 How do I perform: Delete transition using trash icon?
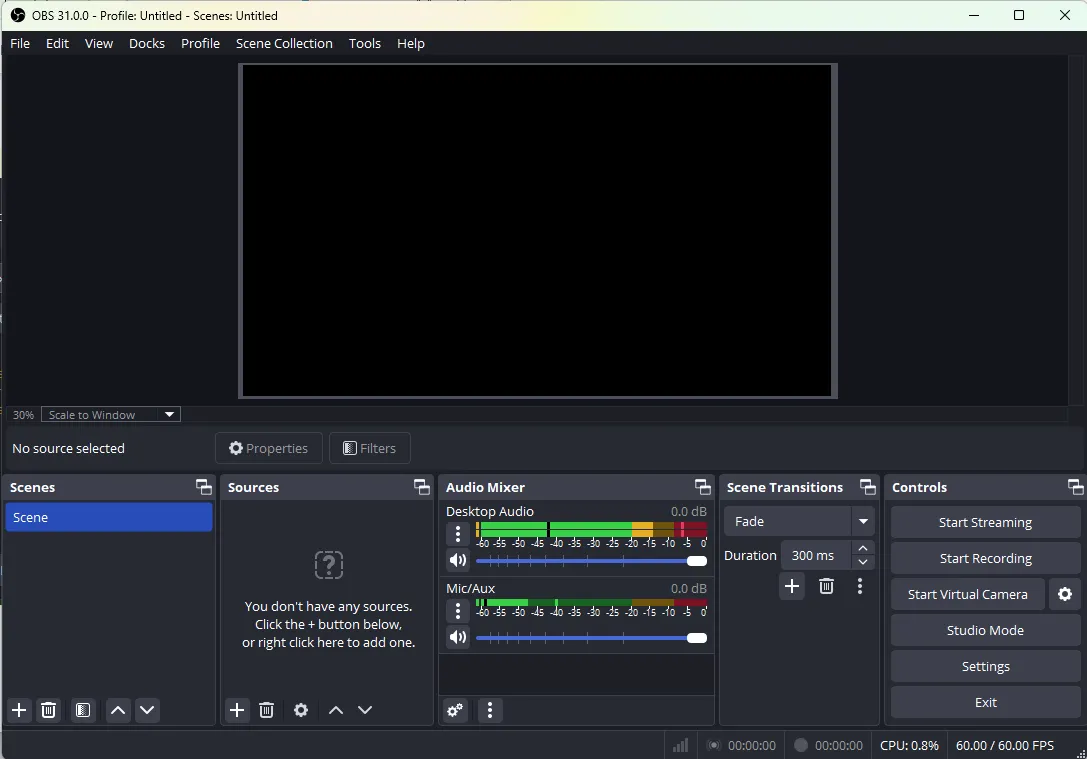[826, 586]
